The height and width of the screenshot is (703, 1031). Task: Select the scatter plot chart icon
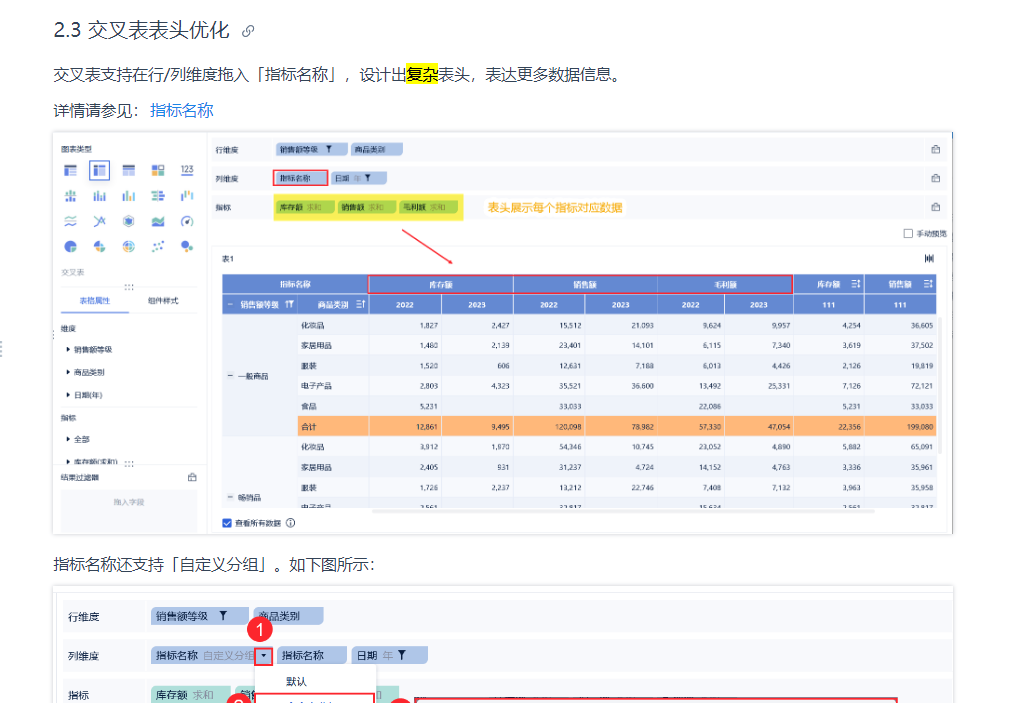click(158, 246)
